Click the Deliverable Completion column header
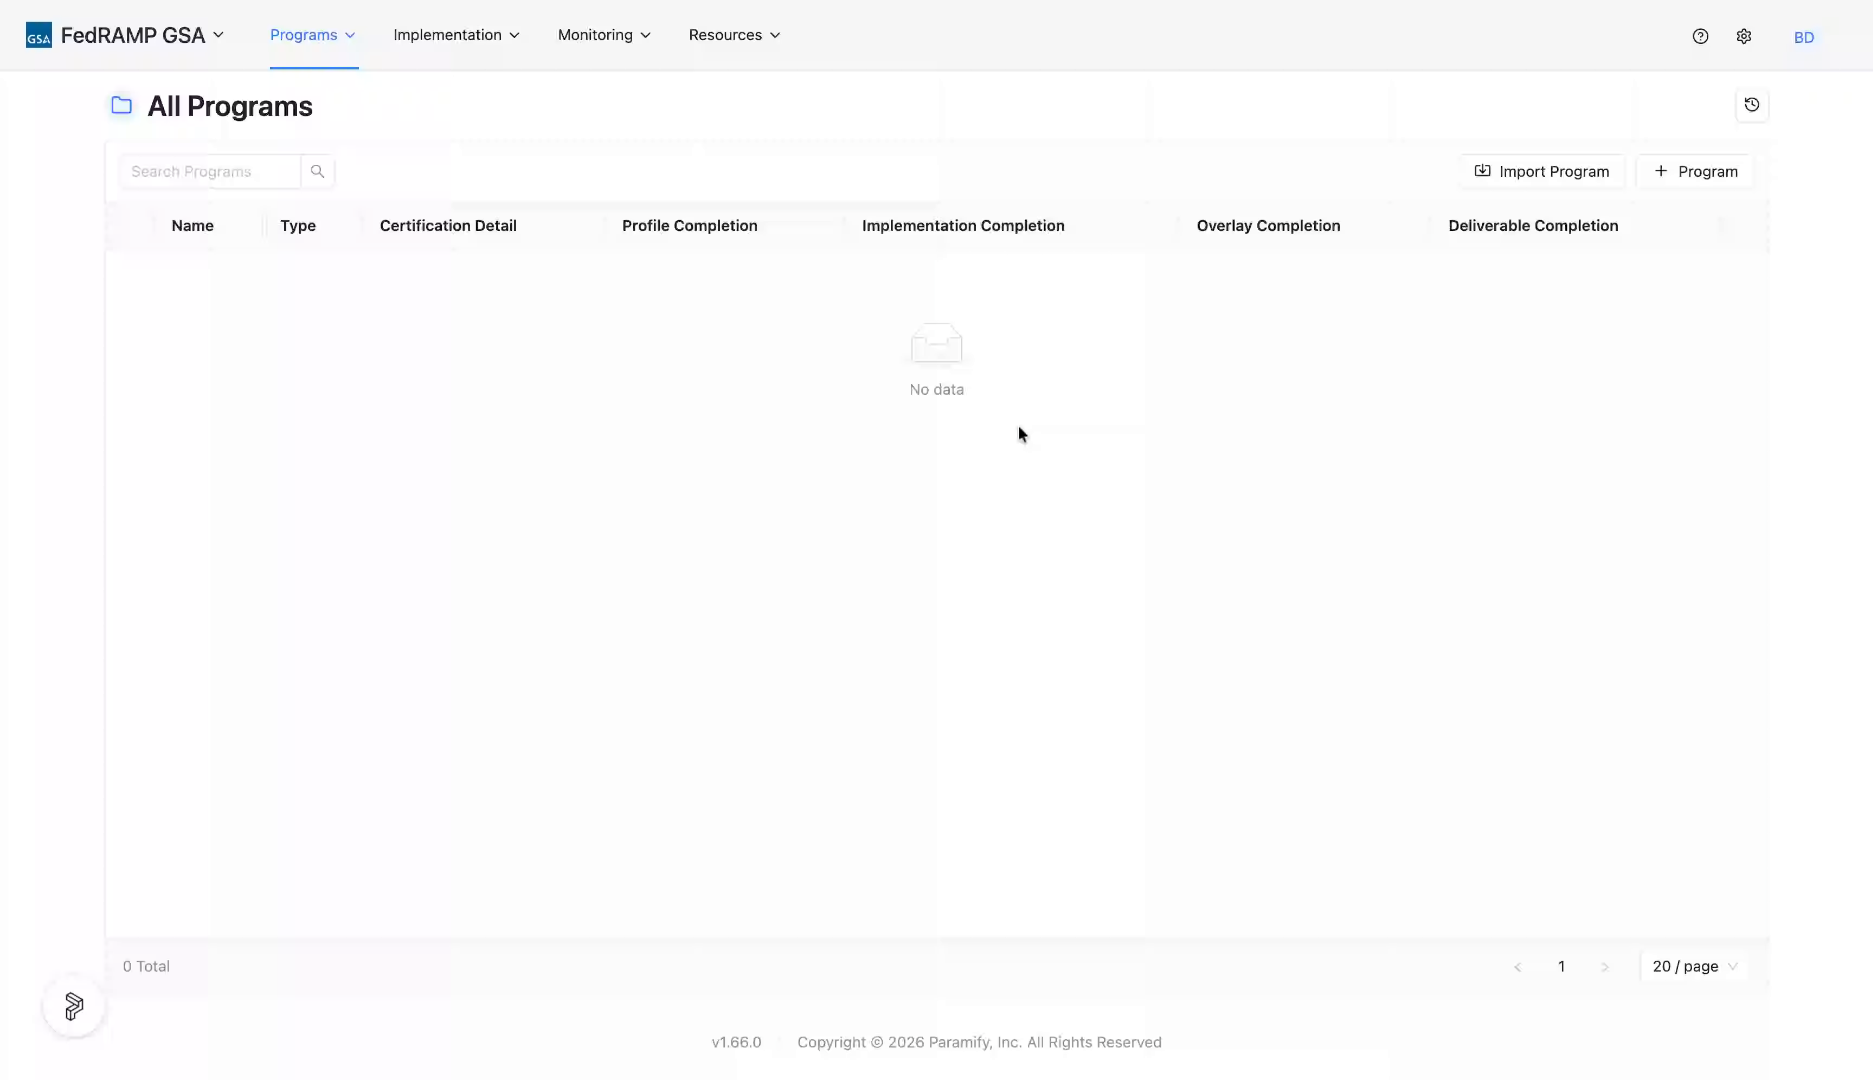 coord(1533,226)
